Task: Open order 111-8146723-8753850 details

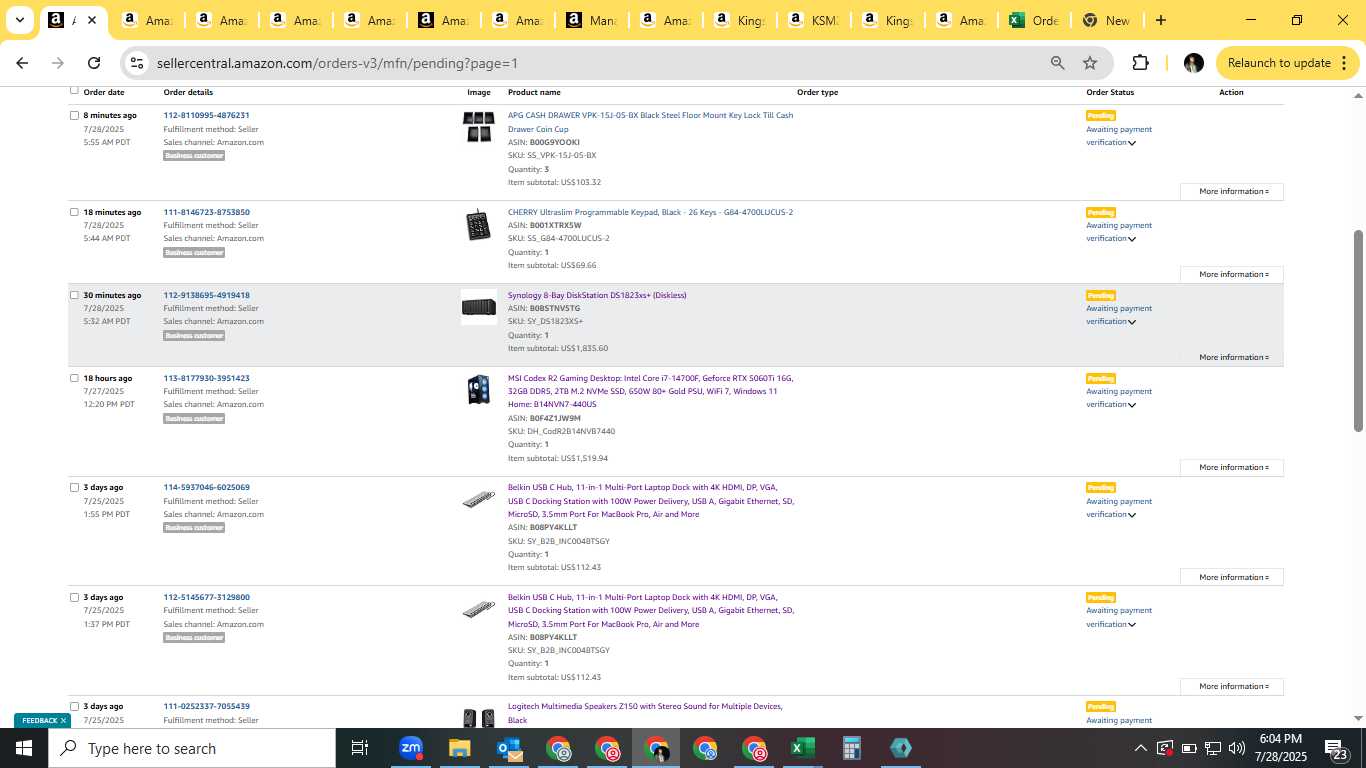Action: [x=206, y=212]
